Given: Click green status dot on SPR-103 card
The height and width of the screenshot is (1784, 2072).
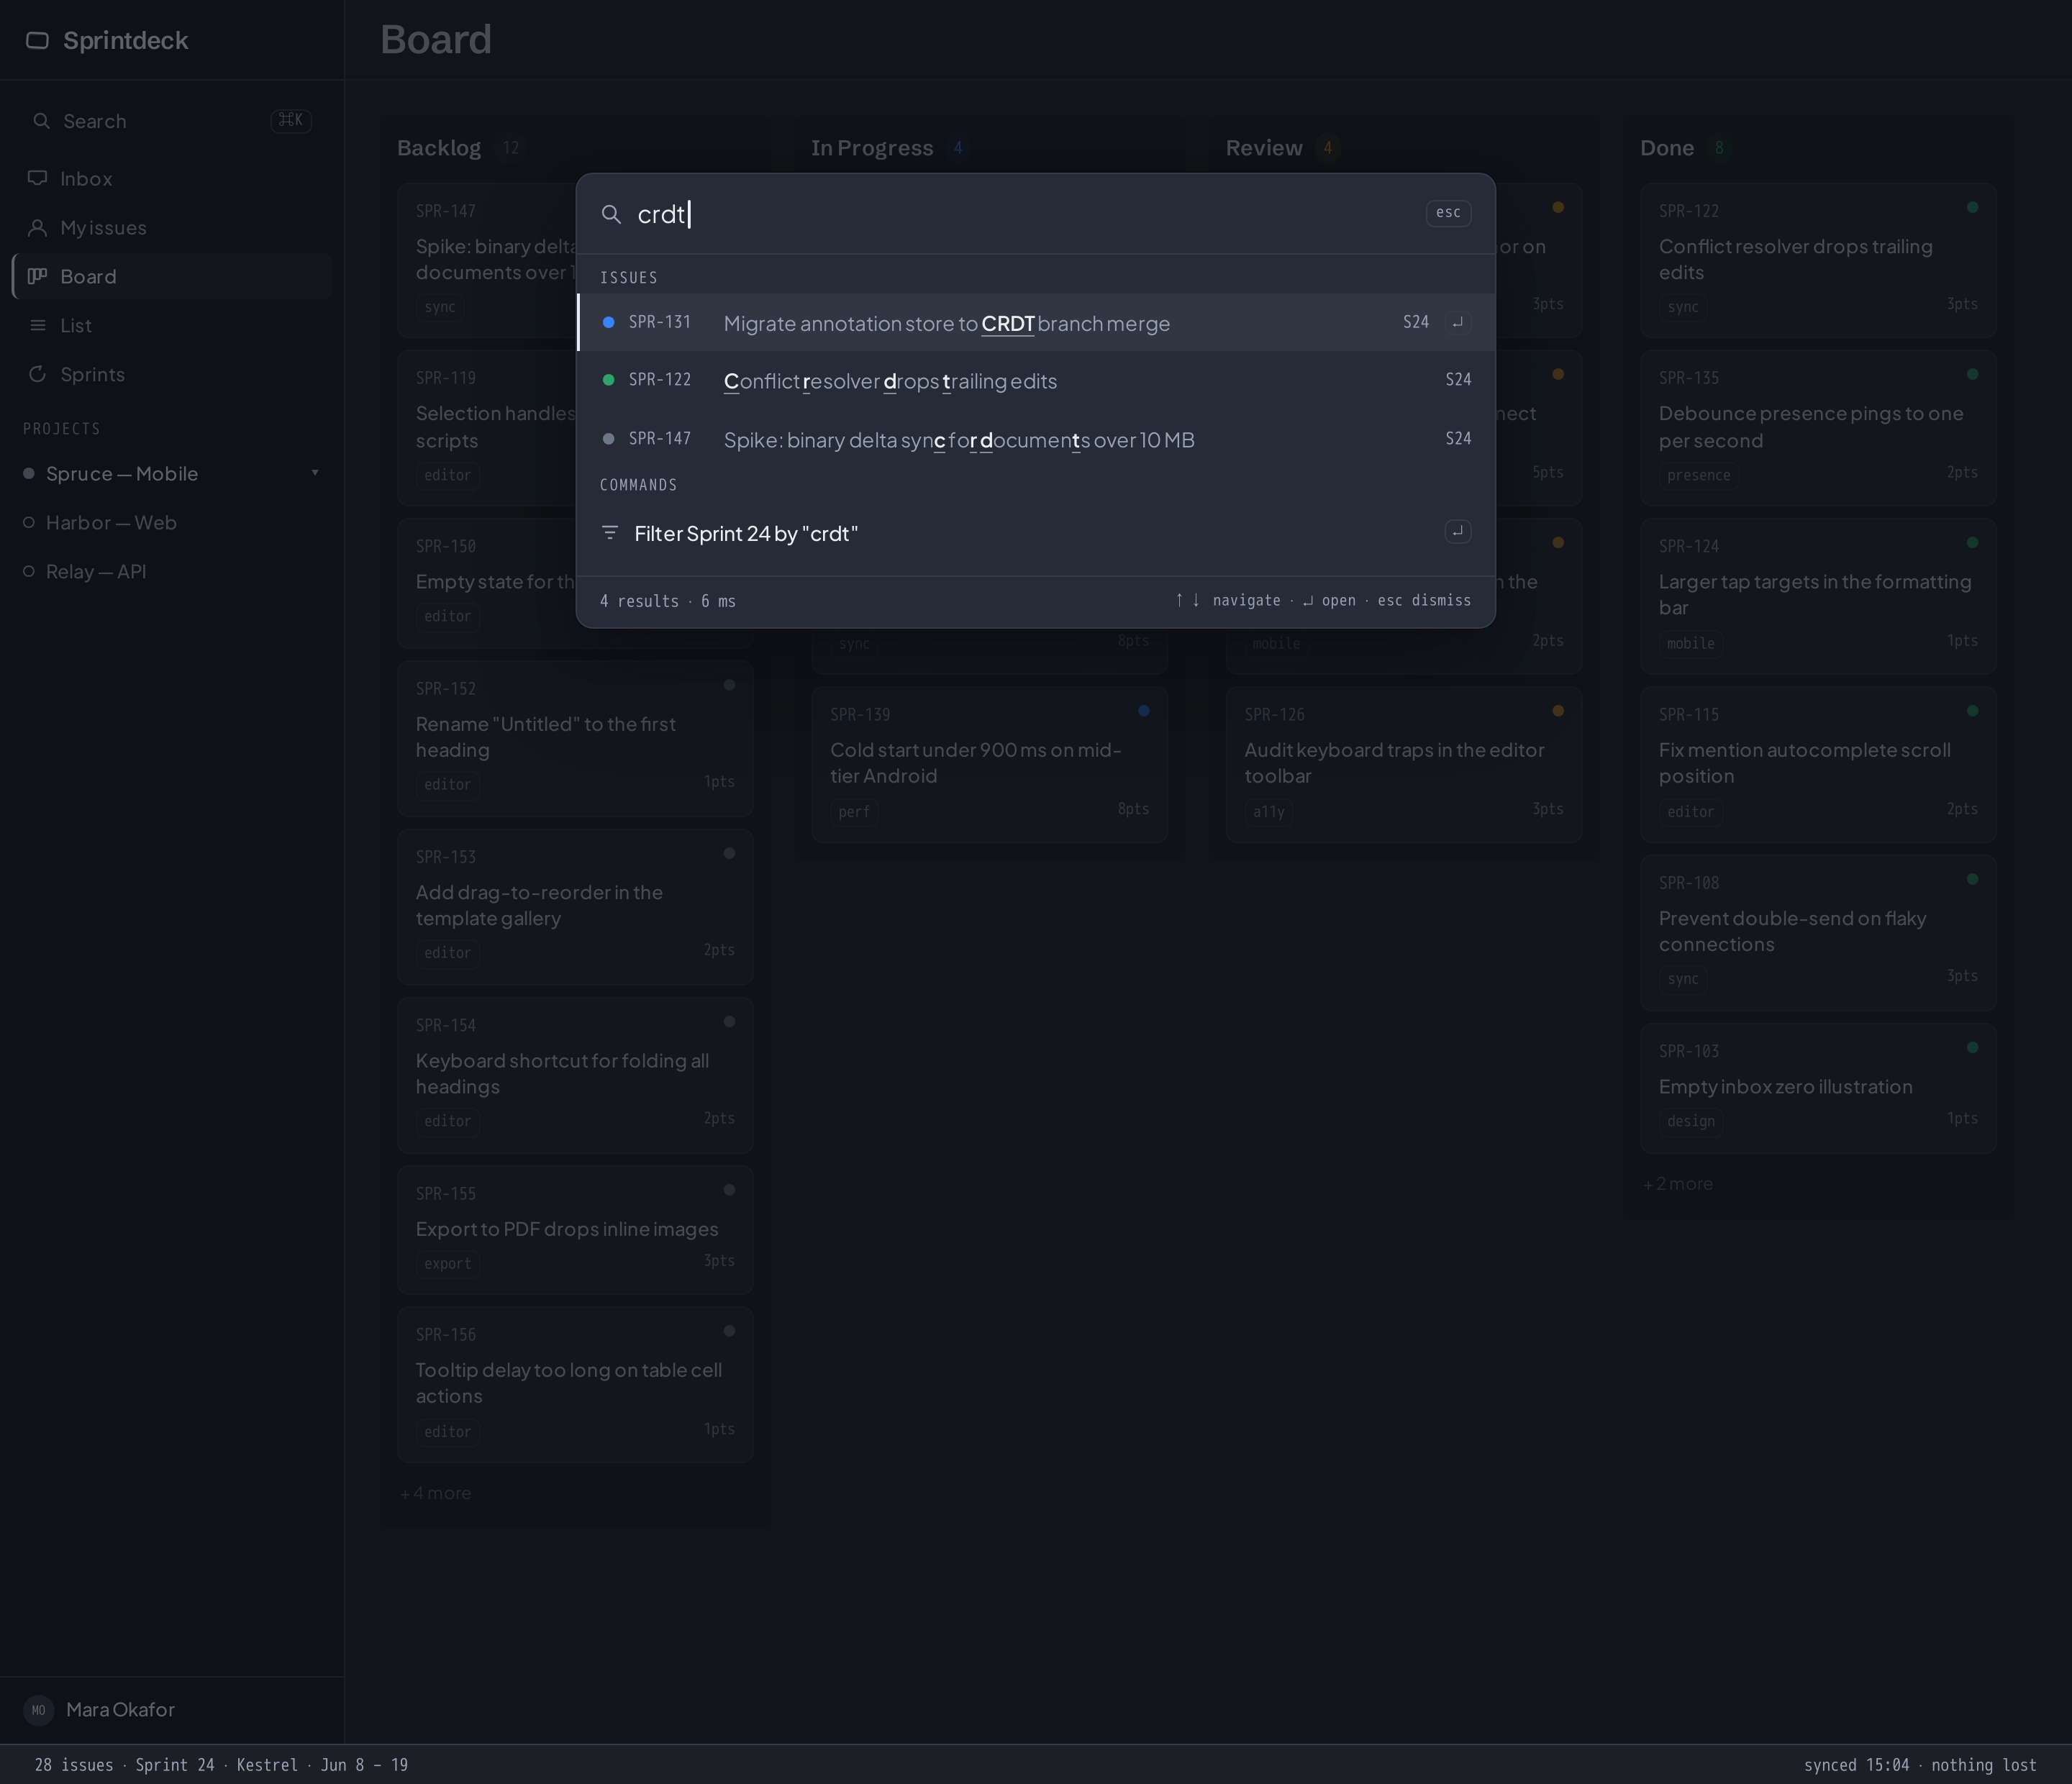Looking at the screenshot, I should pyautogui.click(x=1972, y=1048).
